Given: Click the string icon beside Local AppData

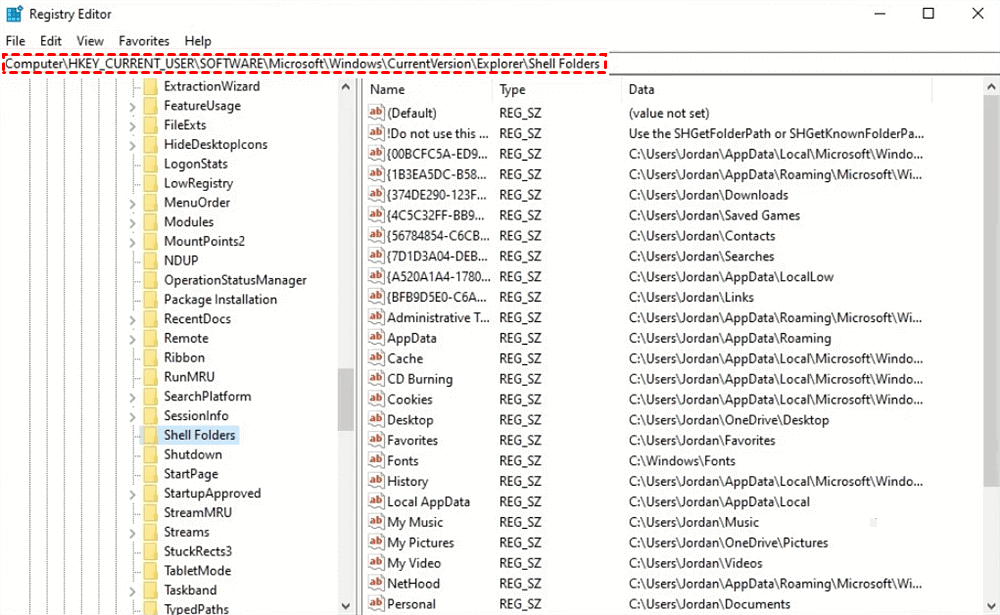Looking at the screenshot, I should pyautogui.click(x=376, y=501).
